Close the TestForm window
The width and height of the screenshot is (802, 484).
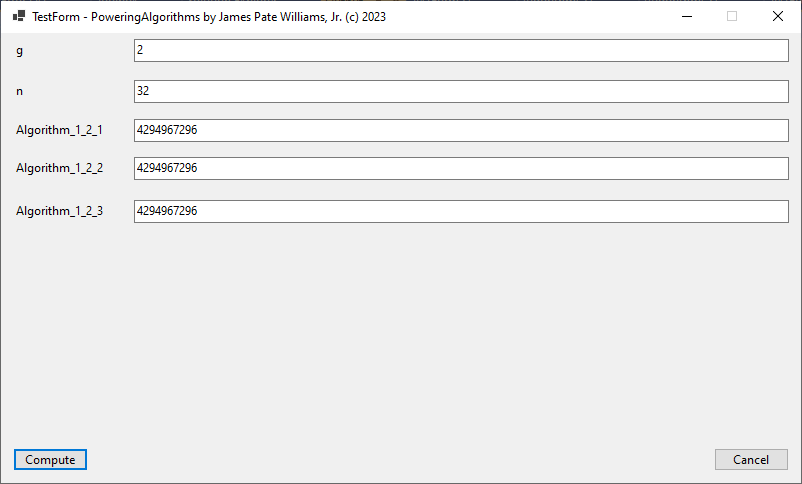pyautogui.click(x=778, y=16)
